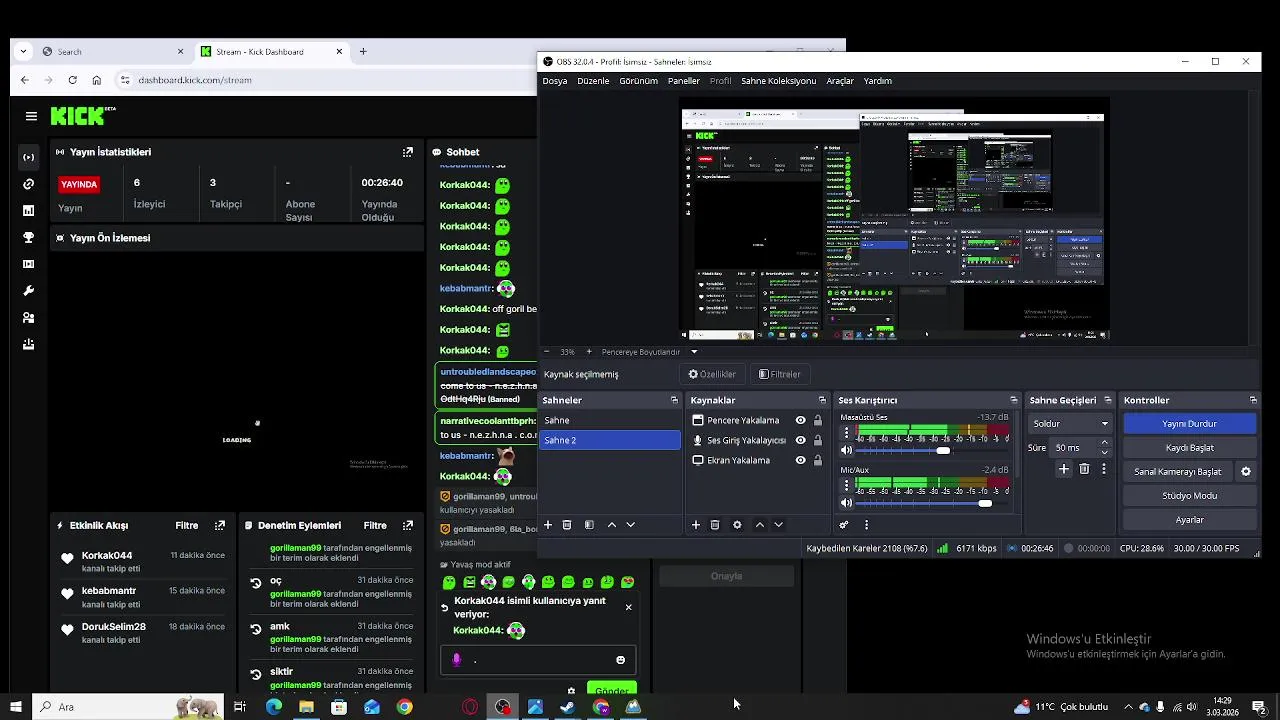Mute Mic/Aux speaker icon

847,503
